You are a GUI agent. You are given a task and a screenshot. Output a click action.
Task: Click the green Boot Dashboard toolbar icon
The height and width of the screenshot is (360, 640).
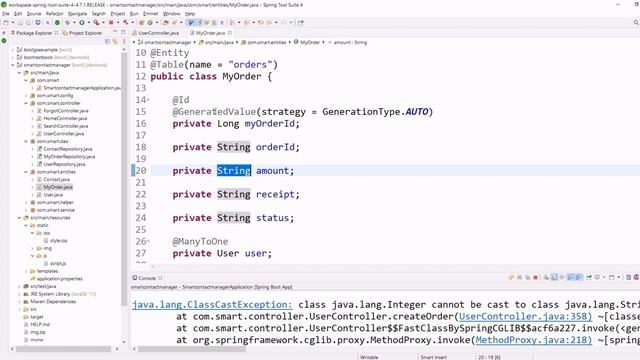coord(57,22)
